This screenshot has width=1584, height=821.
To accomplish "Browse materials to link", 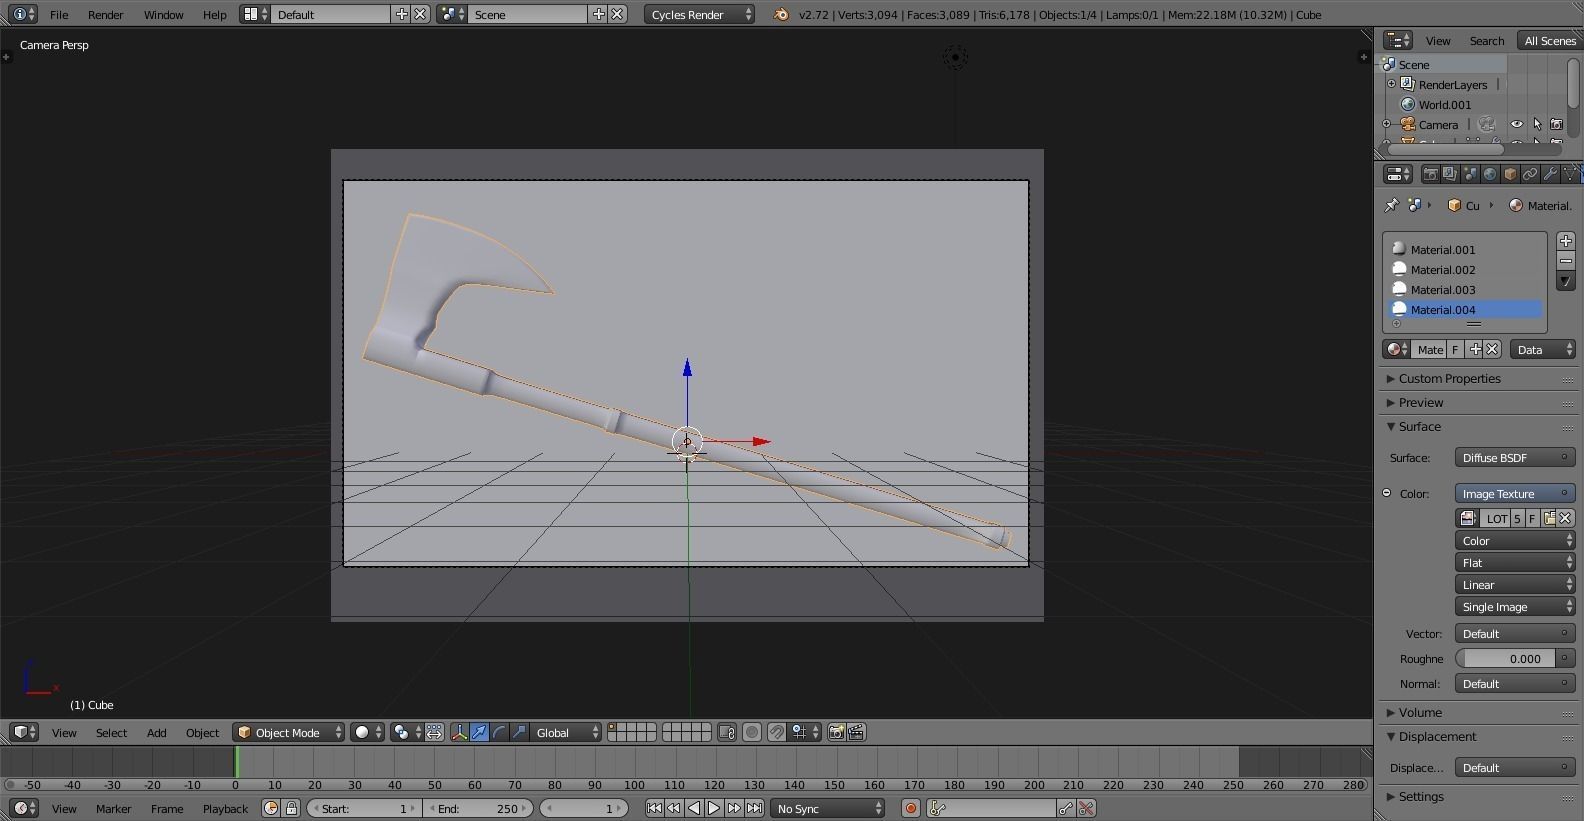I will click(1396, 349).
